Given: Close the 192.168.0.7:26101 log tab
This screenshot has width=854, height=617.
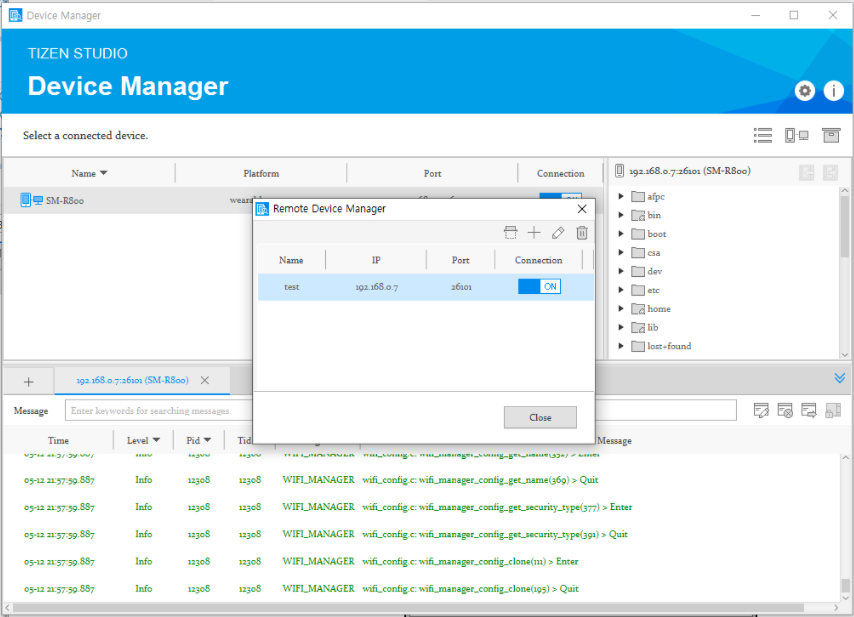Looking at the screenshot, I should pos(205,380).
